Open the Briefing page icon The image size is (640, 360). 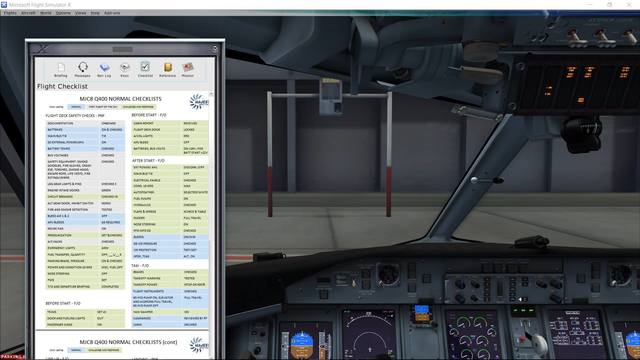pyautogui.click(x=61, y=69)
